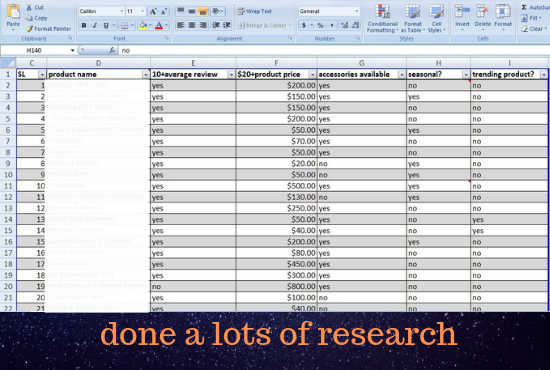Click the borders grid icon

[124, 25]
